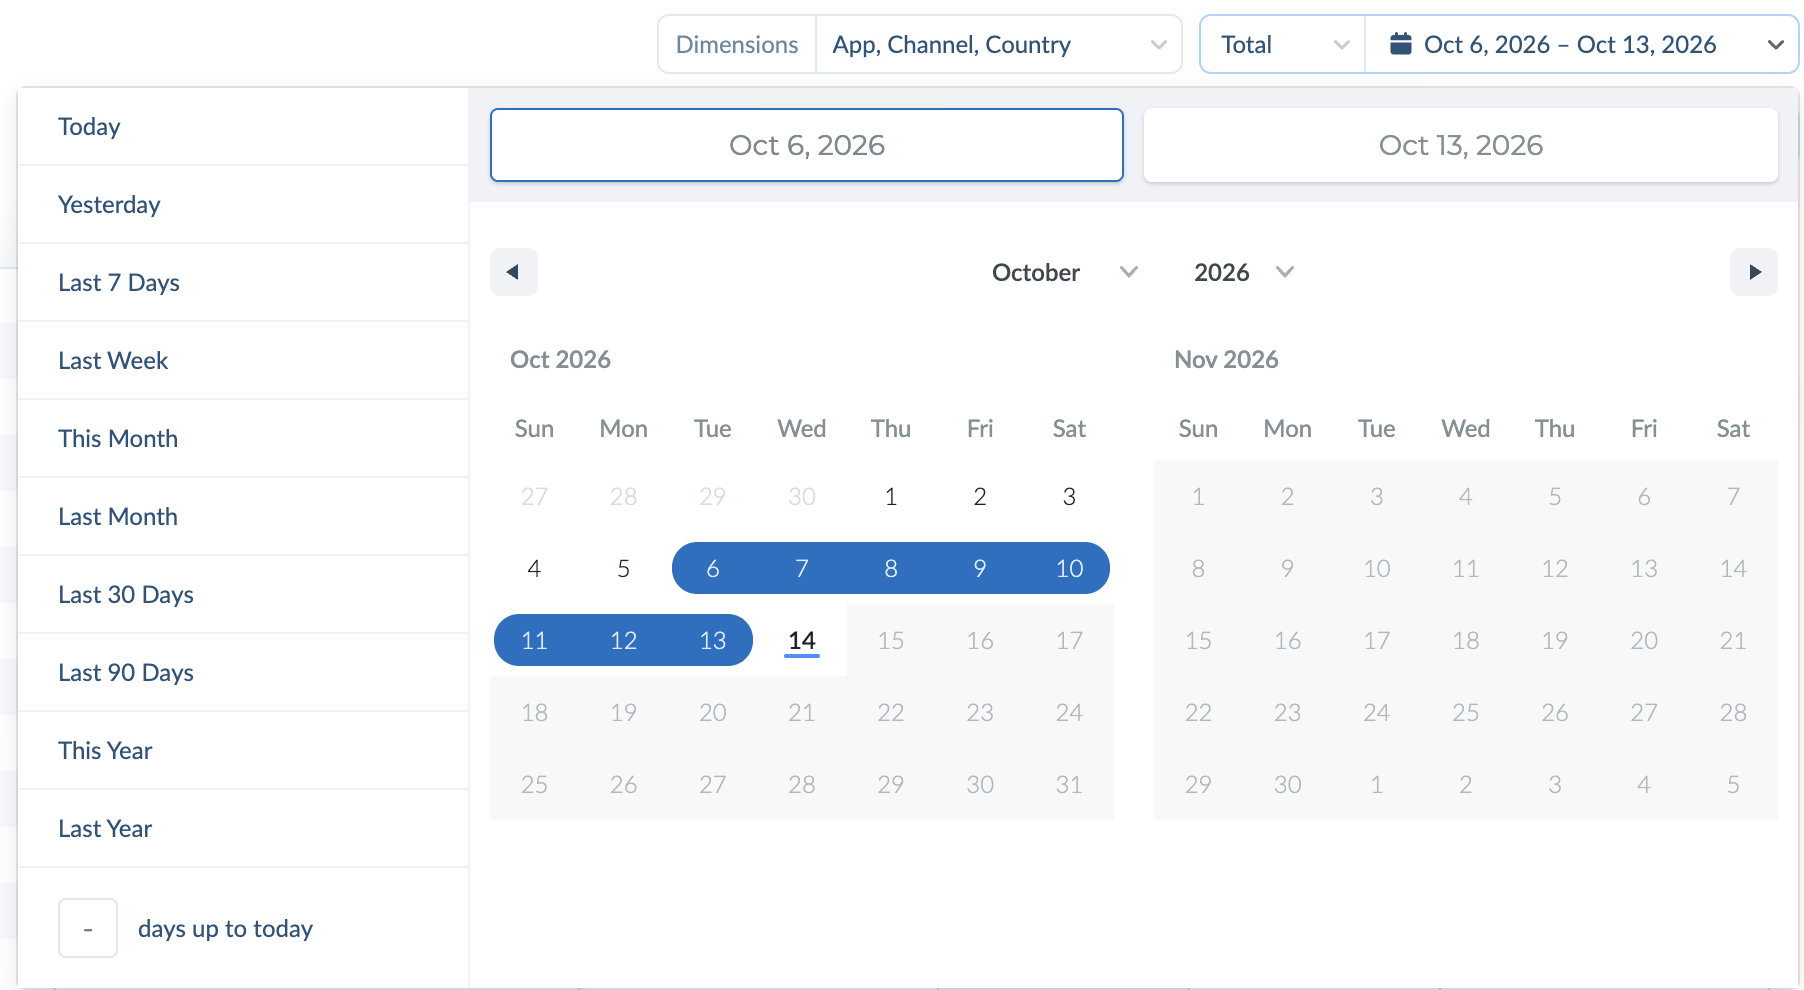The width and height of the screenshot is (1804, 990).
Task: Choose the Last 7 Days preset
Action: click(243, 282)
